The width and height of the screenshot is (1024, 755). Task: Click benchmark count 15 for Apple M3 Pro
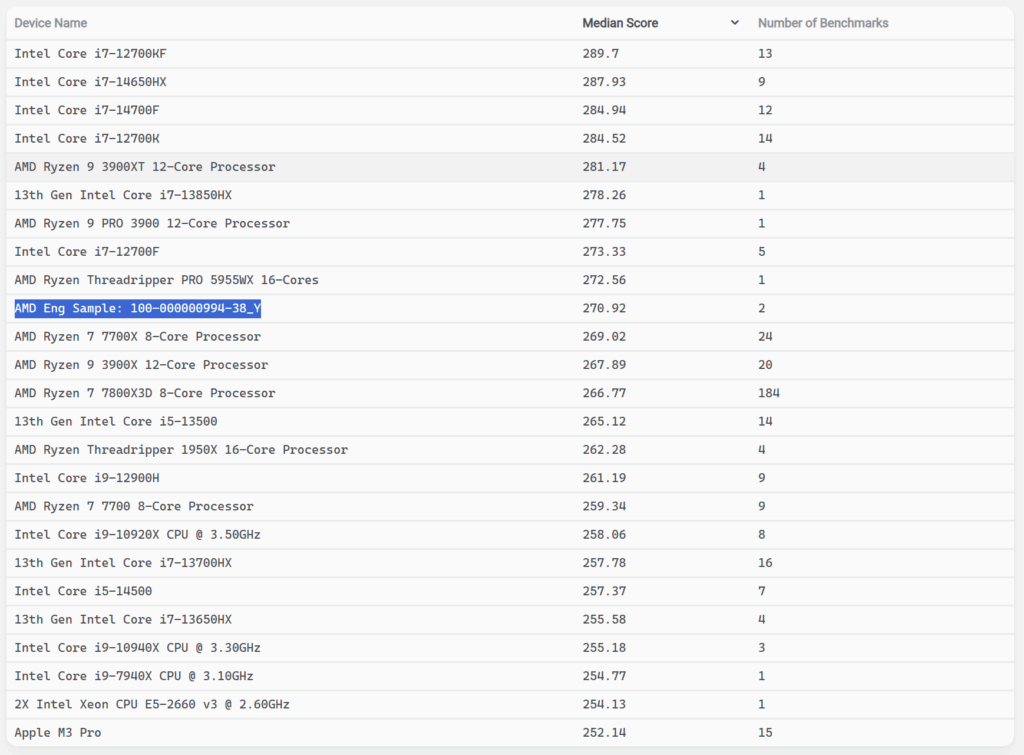pyautogui.click(x=765, y=733)
